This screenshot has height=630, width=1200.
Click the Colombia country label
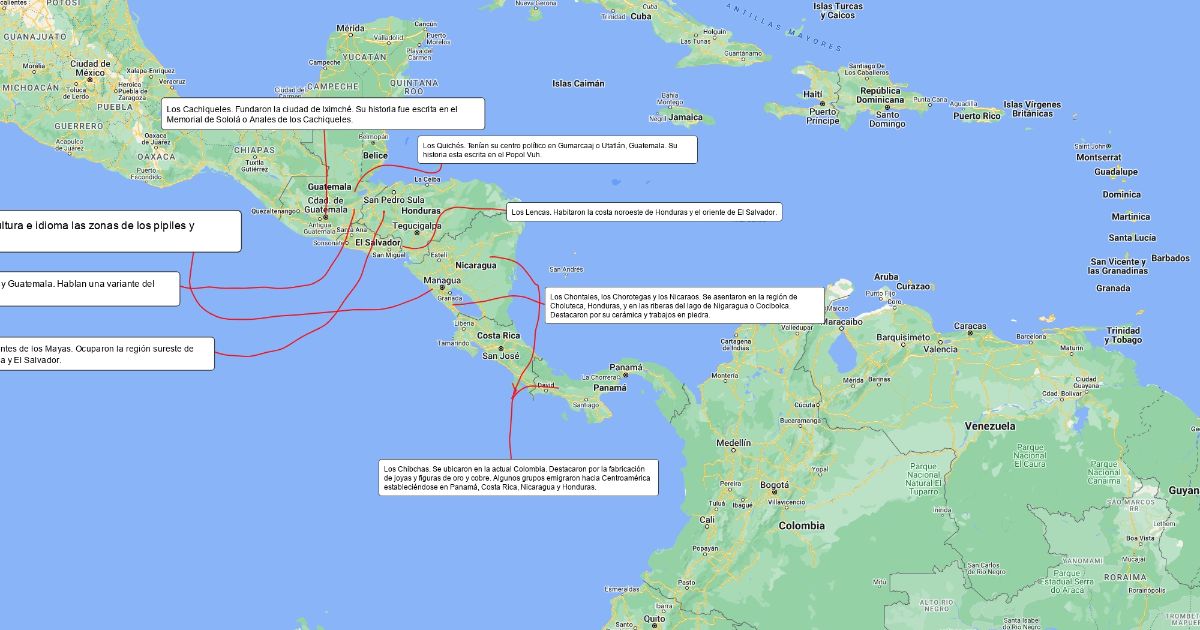click(x=801, y=526)
